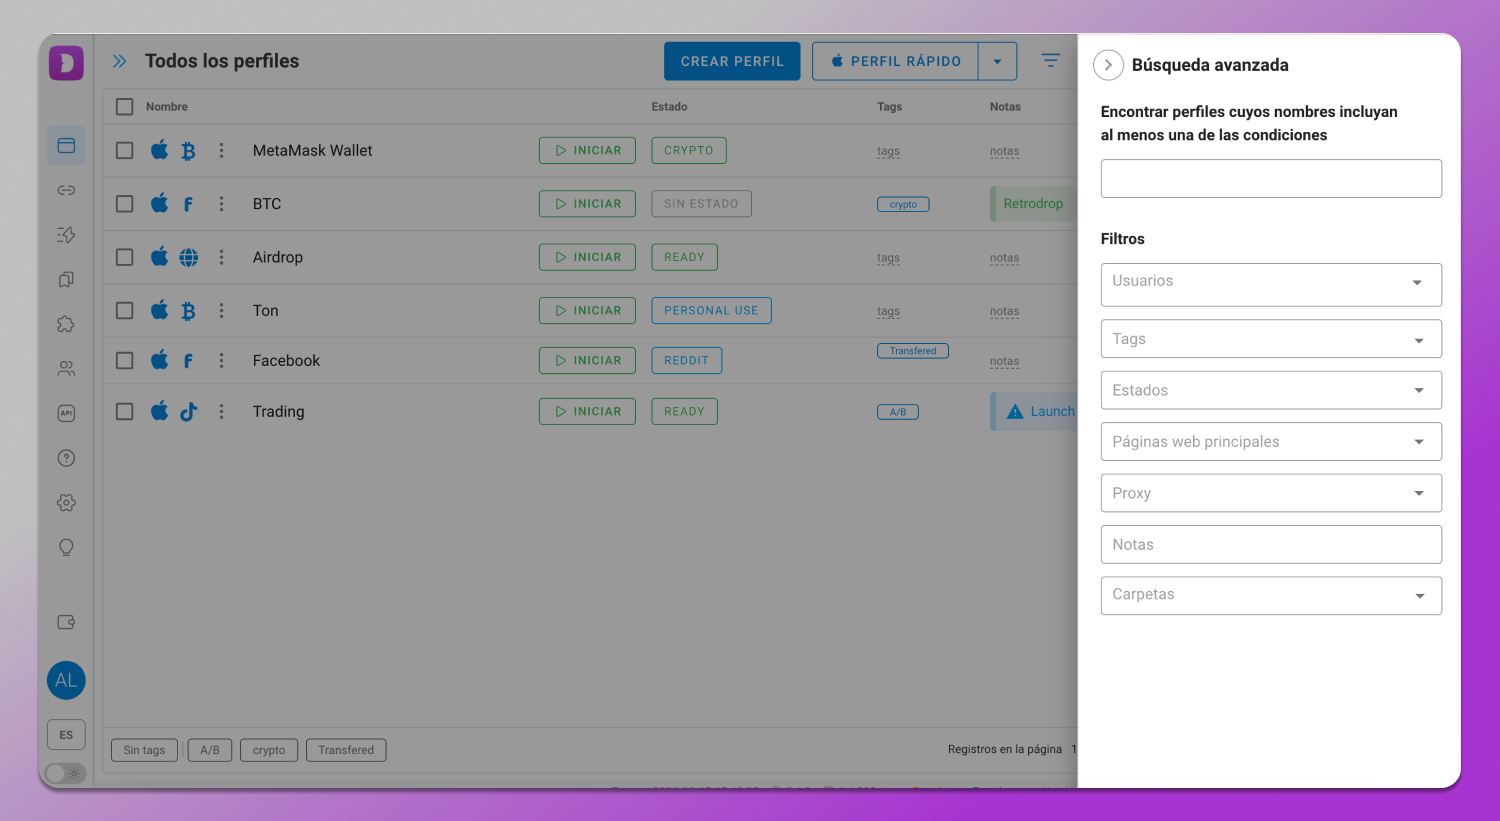
Task: Expand the Perfil Rápido dropdown arrow
Action: click(997, 61)
